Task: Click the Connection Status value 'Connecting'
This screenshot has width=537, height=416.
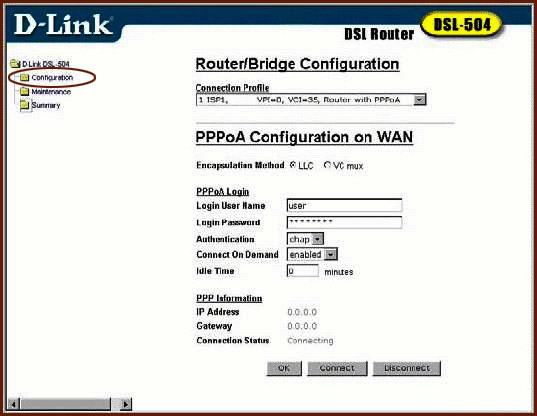Action: (x=310, y=341)
